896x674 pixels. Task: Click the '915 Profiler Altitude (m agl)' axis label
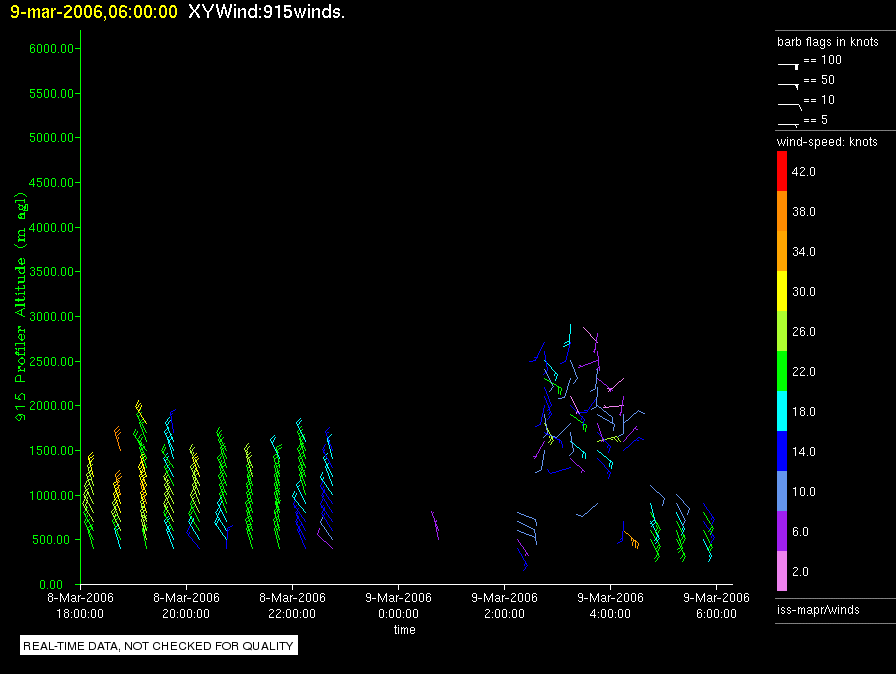(x=21, y=307)
